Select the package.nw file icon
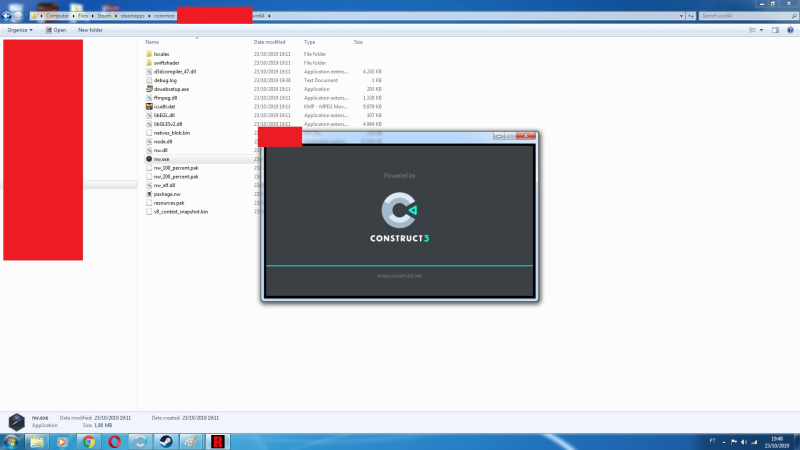 point(149,194)
